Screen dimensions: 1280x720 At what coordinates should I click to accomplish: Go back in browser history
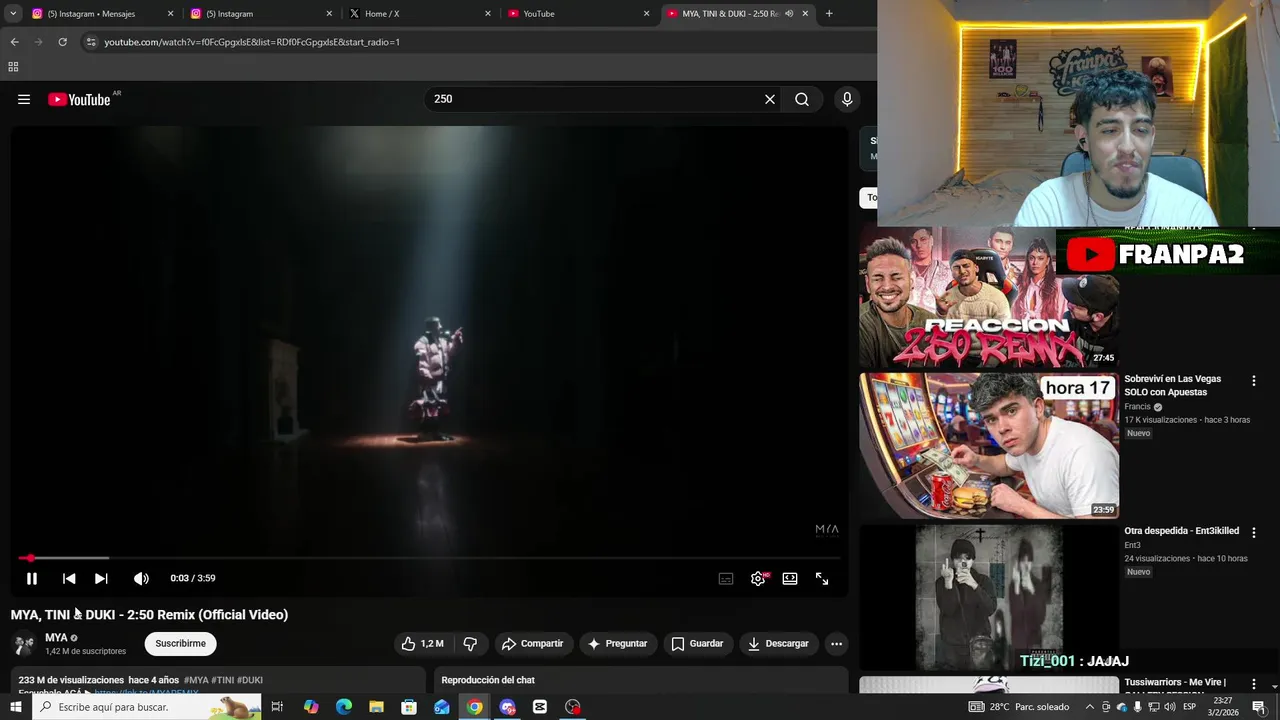pyautogui.click(x=14, y=42)
